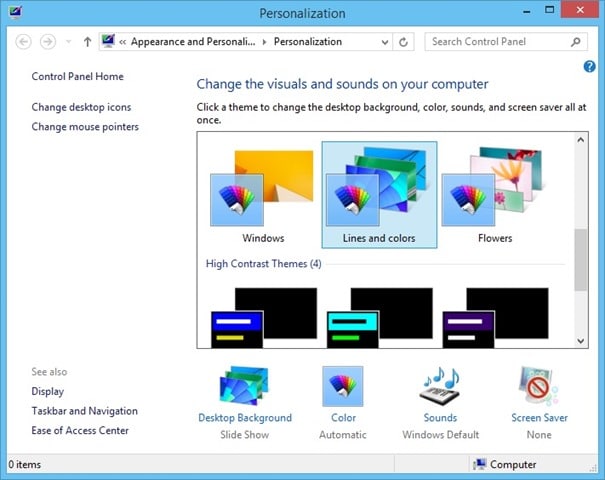Click the Control Panel icon in address bar
This screenshot has height=480, width=605.
coord(108,41)
